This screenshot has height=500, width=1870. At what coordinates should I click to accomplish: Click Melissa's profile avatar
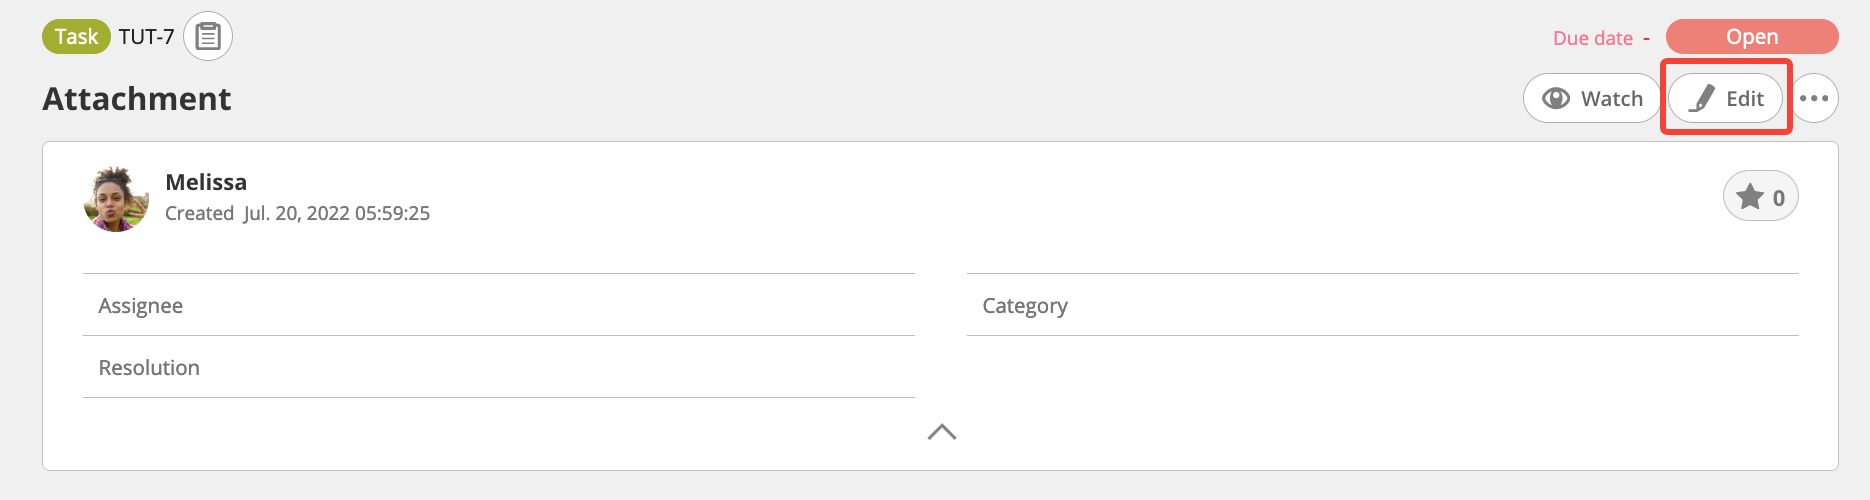coord(116,199)
